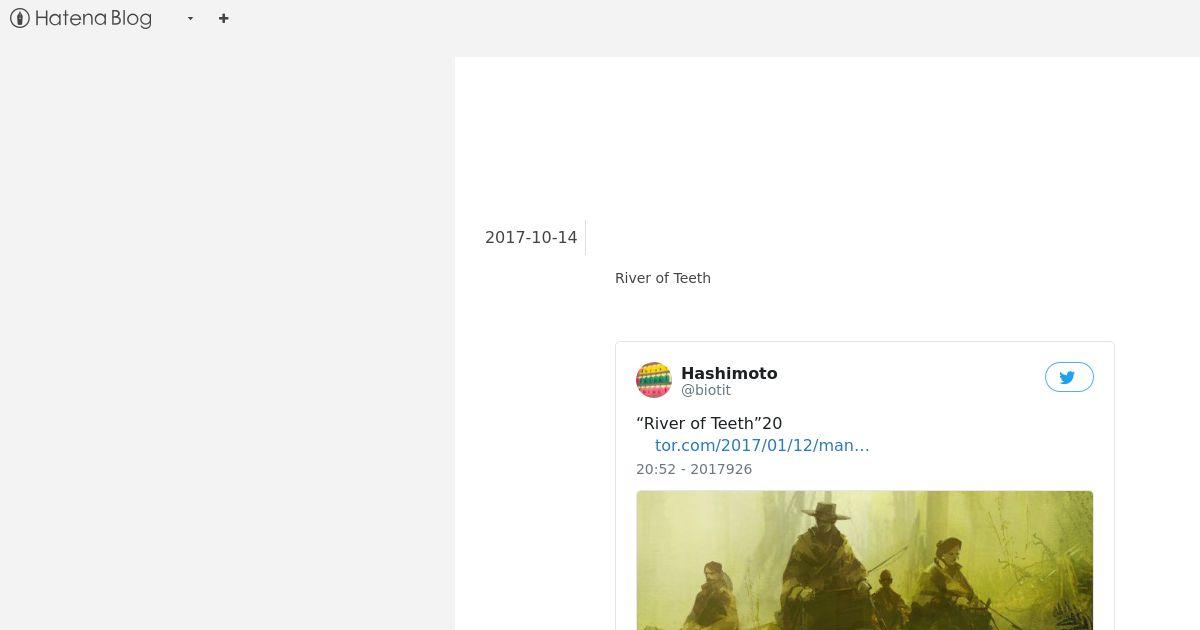Open the tweet timestamp 20:52 link

click(694, 469)
